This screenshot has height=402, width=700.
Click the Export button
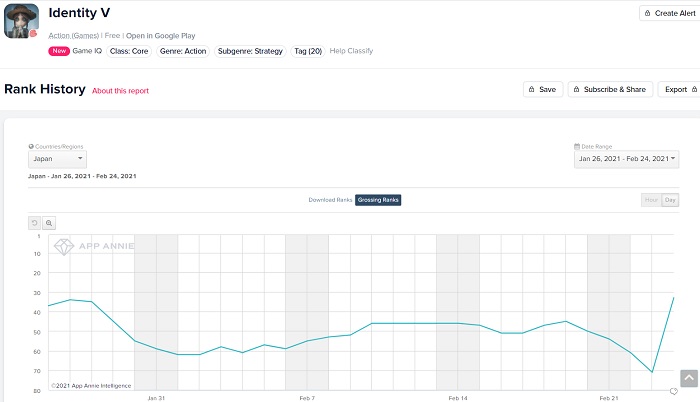(679, 89)
